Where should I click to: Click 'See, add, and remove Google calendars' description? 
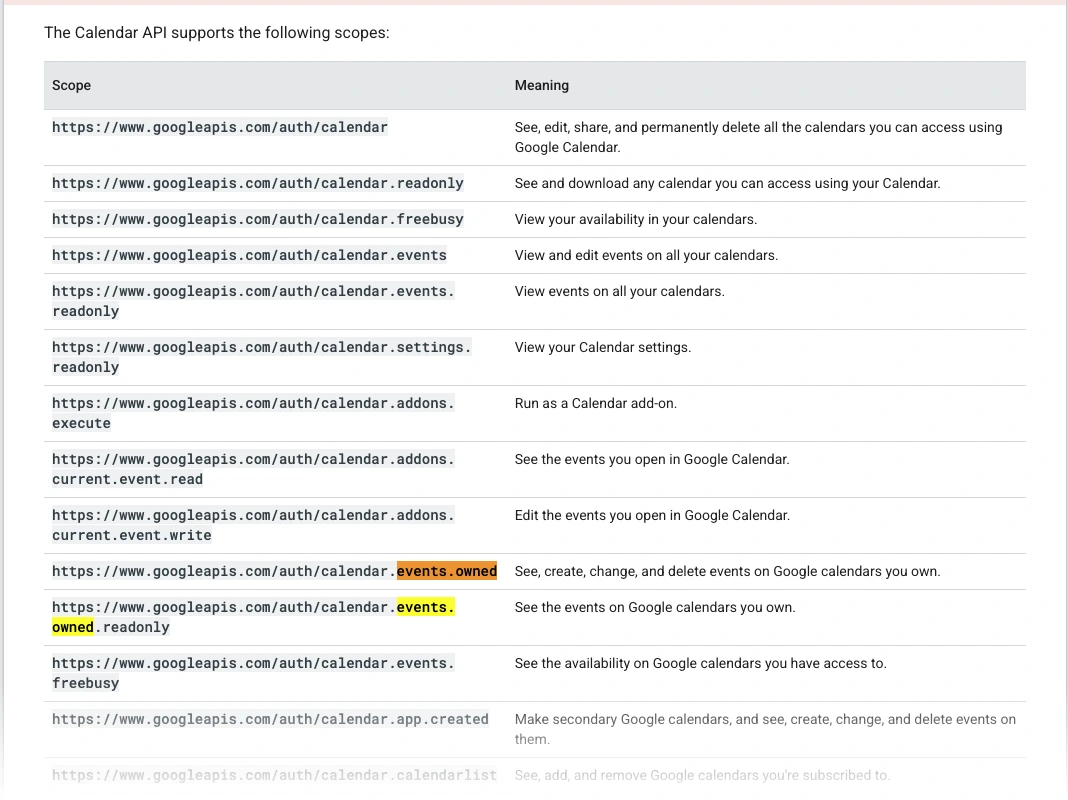(702, 775)
